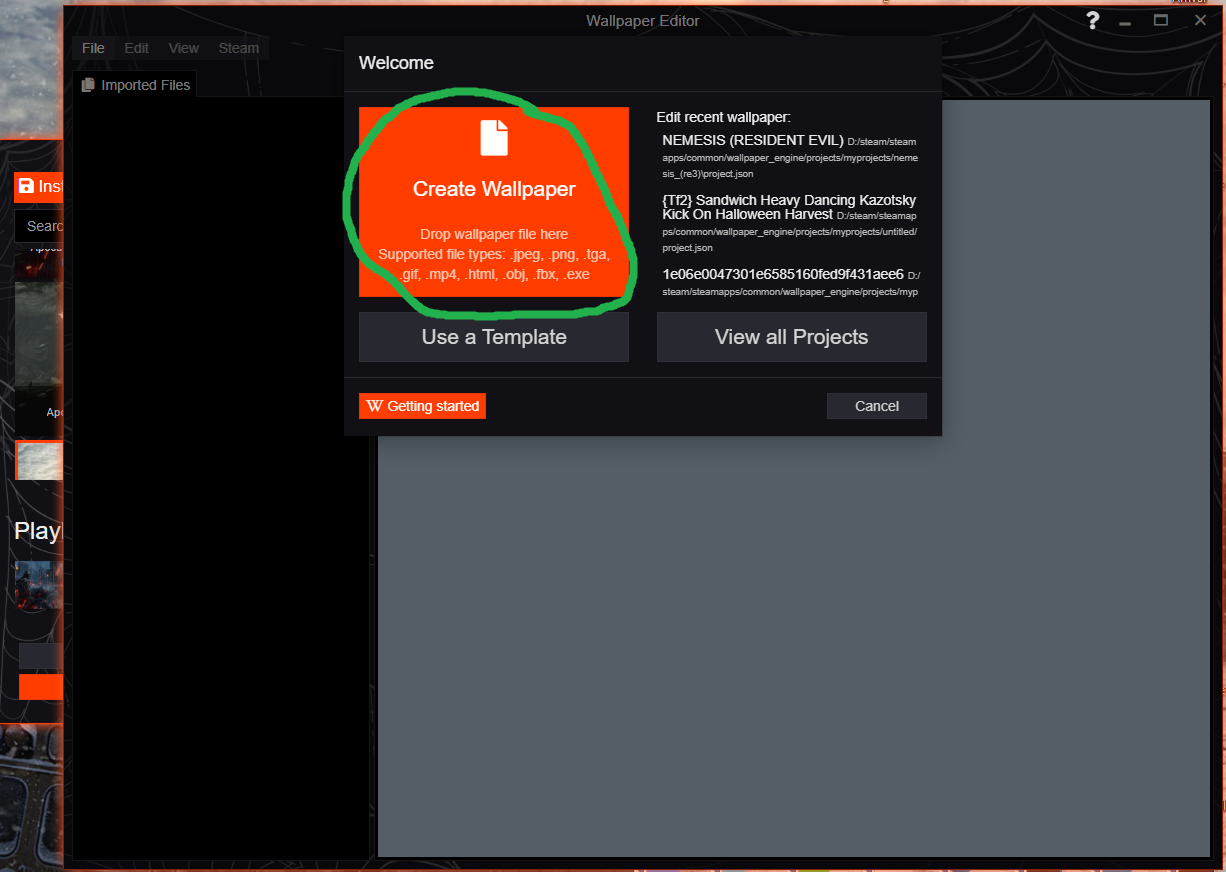Click the Edit recent wallpaper label

point(723,117)
